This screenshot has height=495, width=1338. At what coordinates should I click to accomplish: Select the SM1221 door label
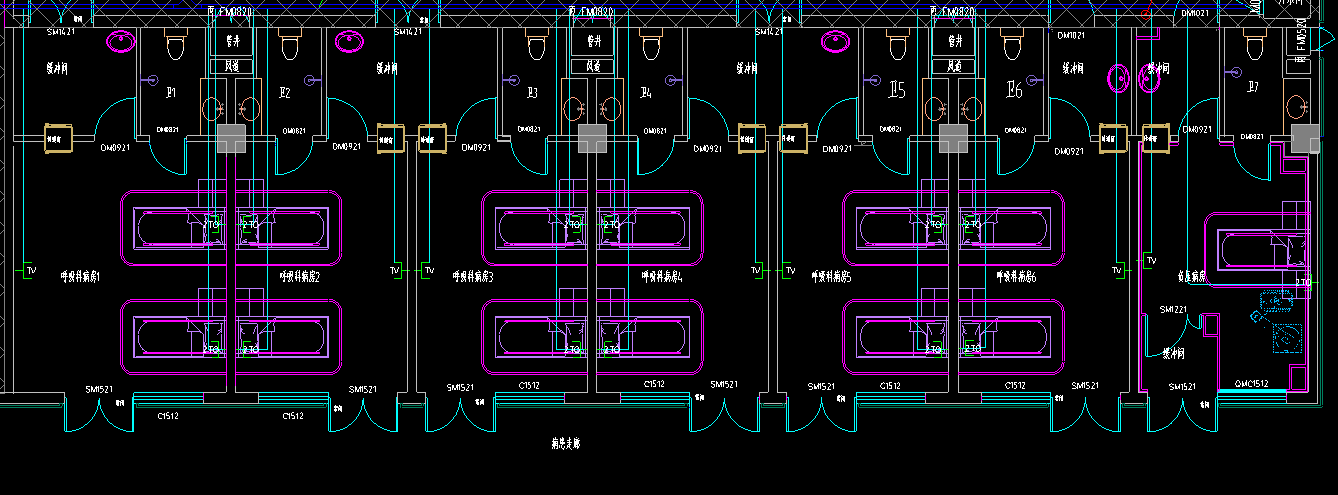click(x=1173, y=310)
